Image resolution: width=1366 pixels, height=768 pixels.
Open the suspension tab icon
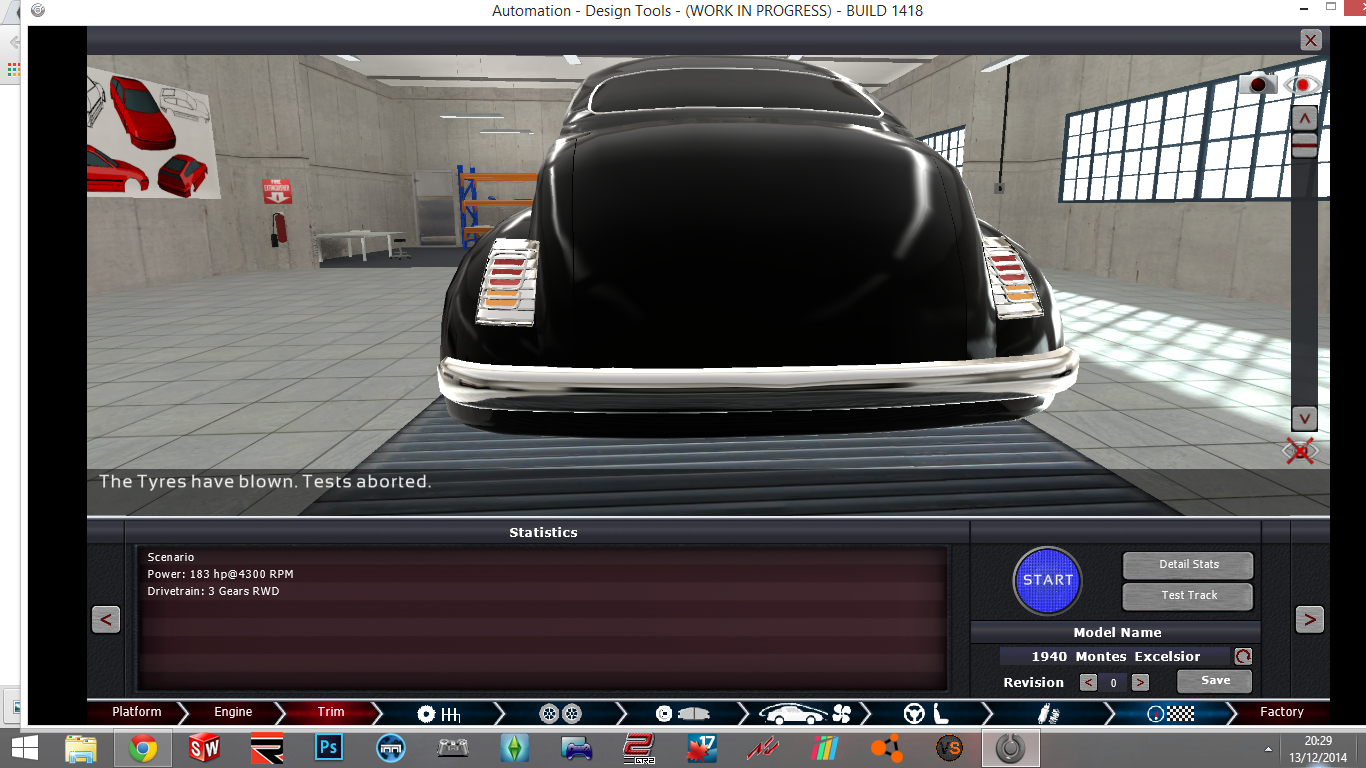point(1047,713)
